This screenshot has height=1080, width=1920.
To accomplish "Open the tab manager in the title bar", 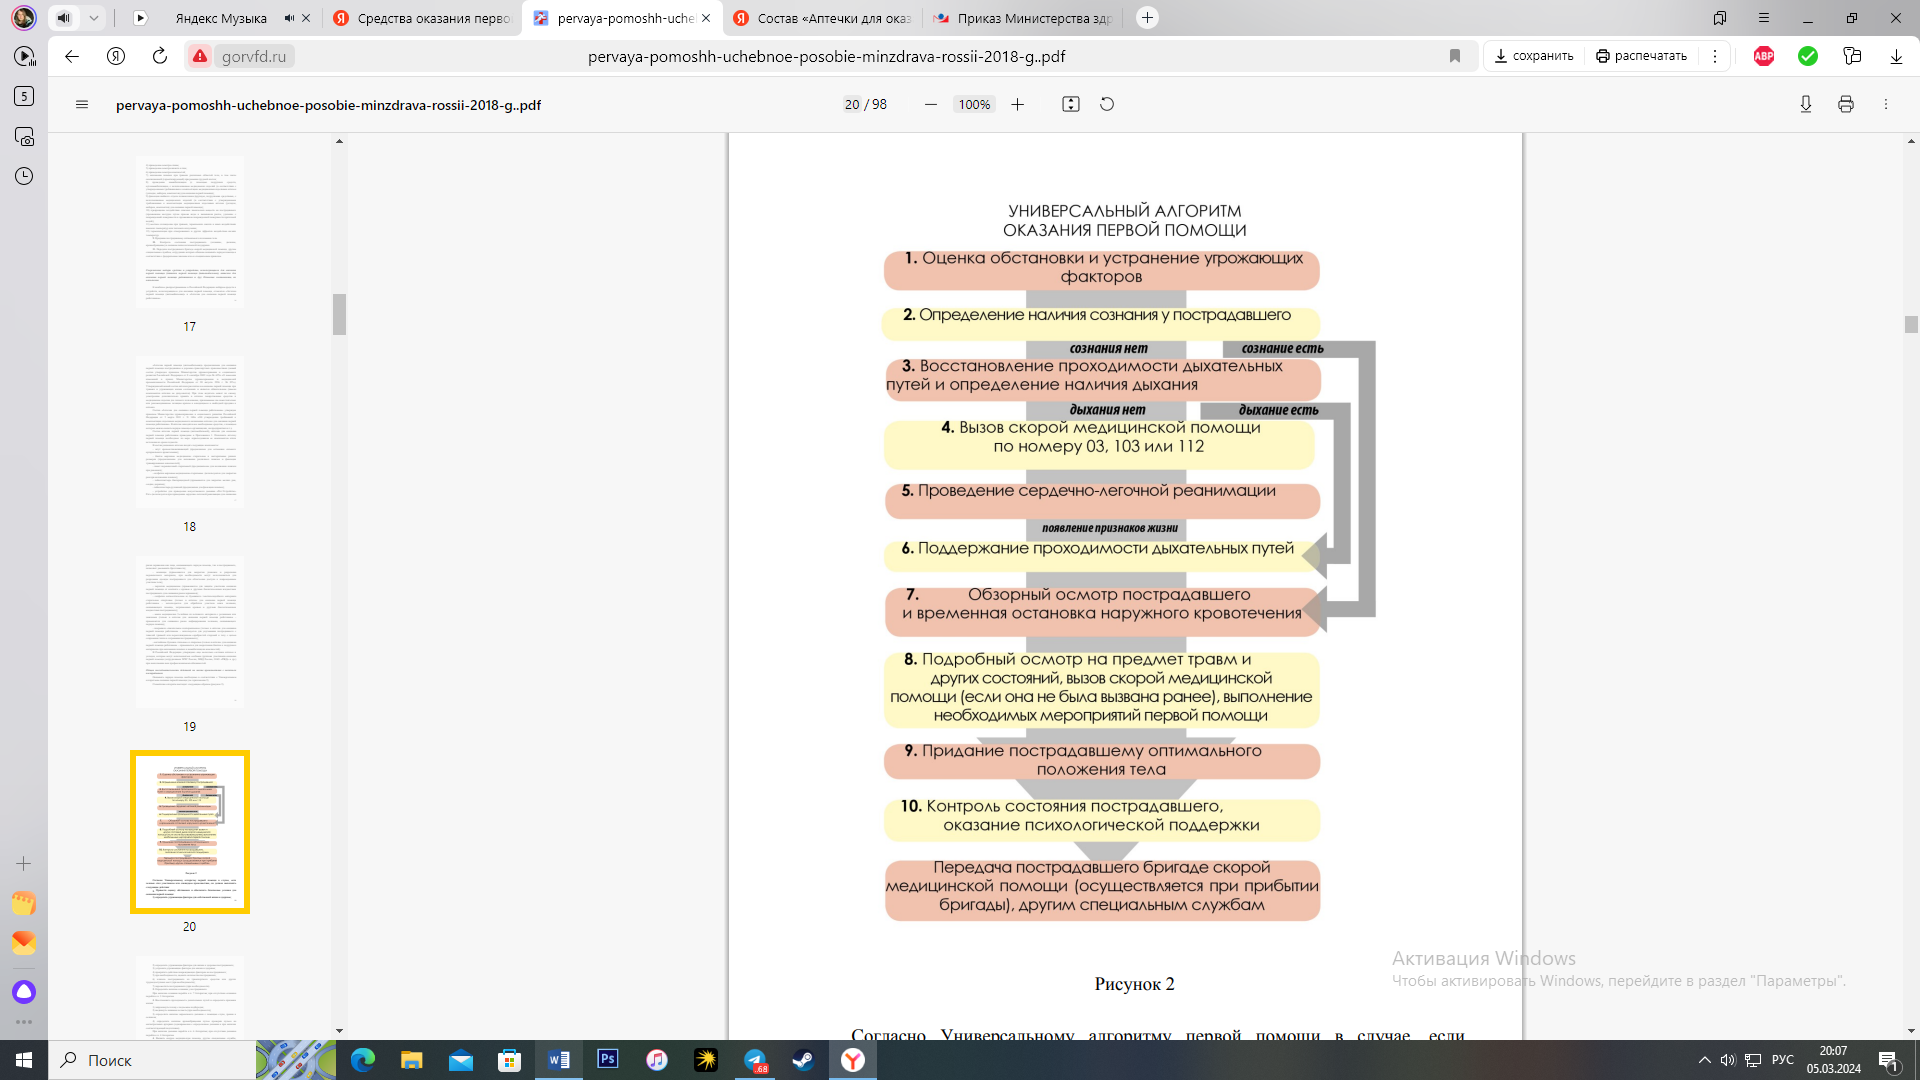I will click(1720, 18).
